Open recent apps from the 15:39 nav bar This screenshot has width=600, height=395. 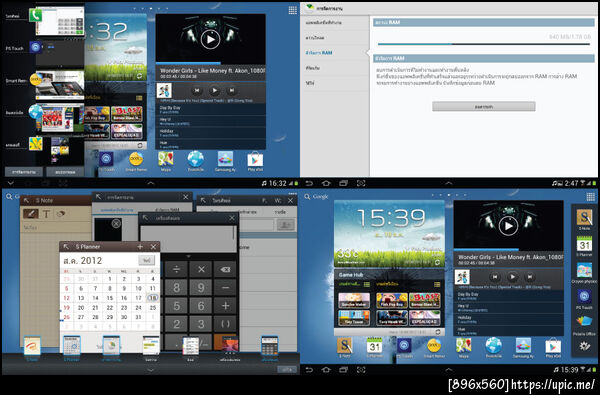(344, 370)
